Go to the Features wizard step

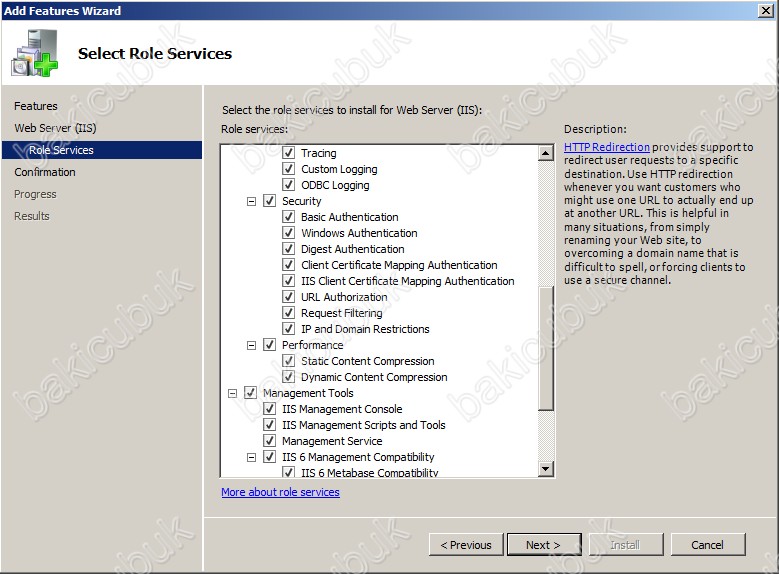(36, 106)
